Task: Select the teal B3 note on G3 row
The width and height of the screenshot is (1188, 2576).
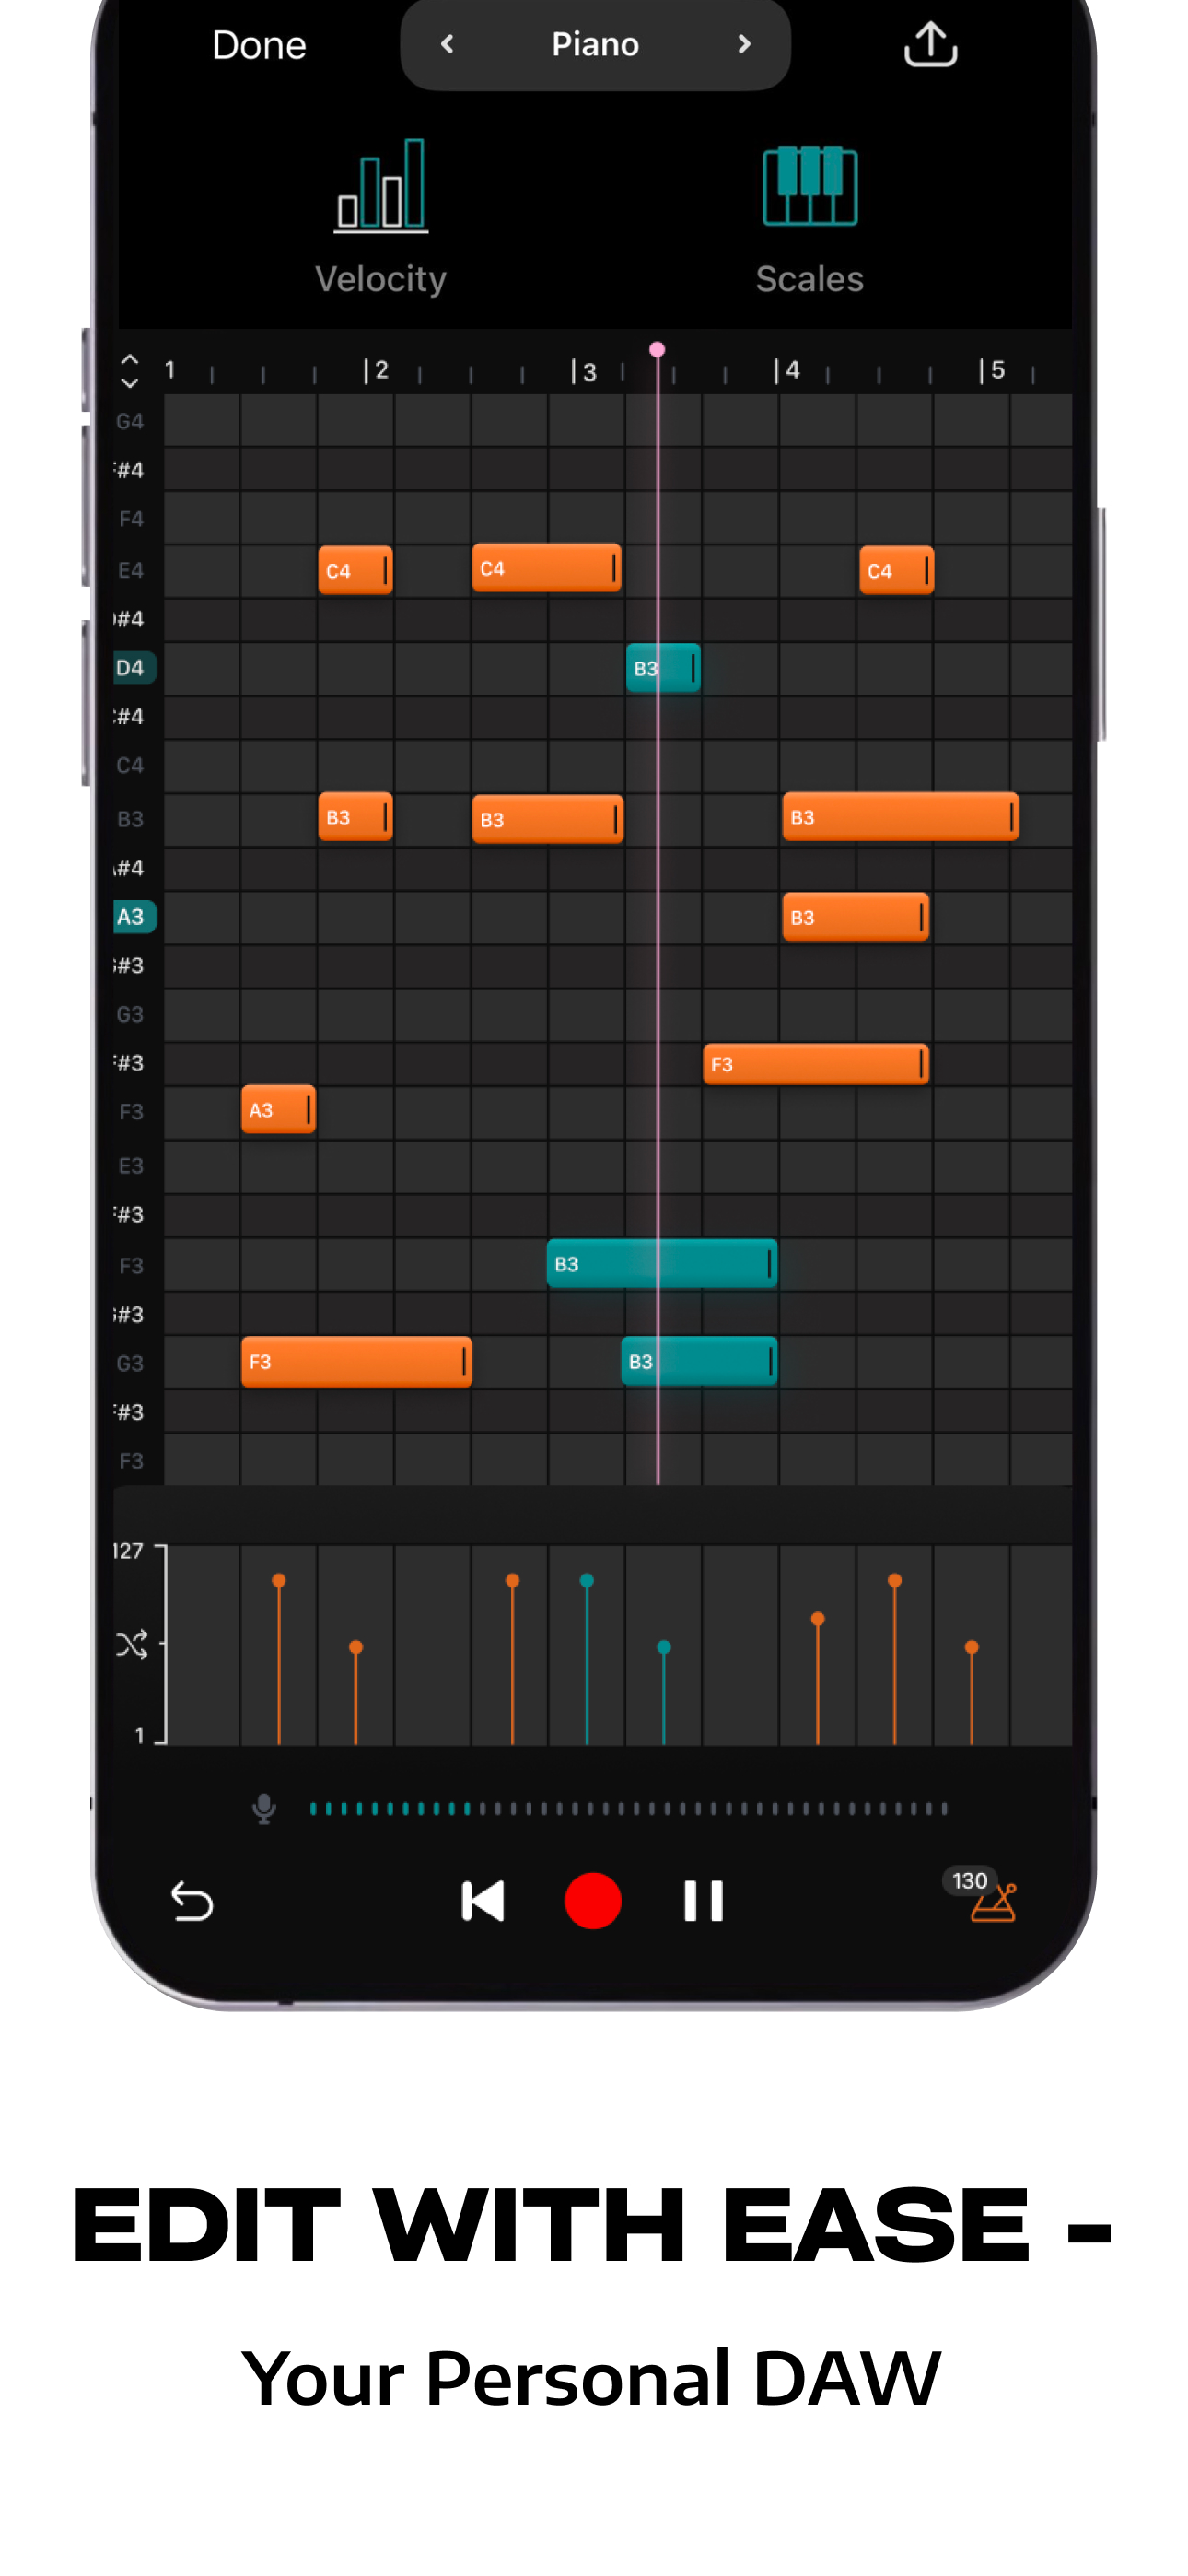Action: [x=699, y=1362]
